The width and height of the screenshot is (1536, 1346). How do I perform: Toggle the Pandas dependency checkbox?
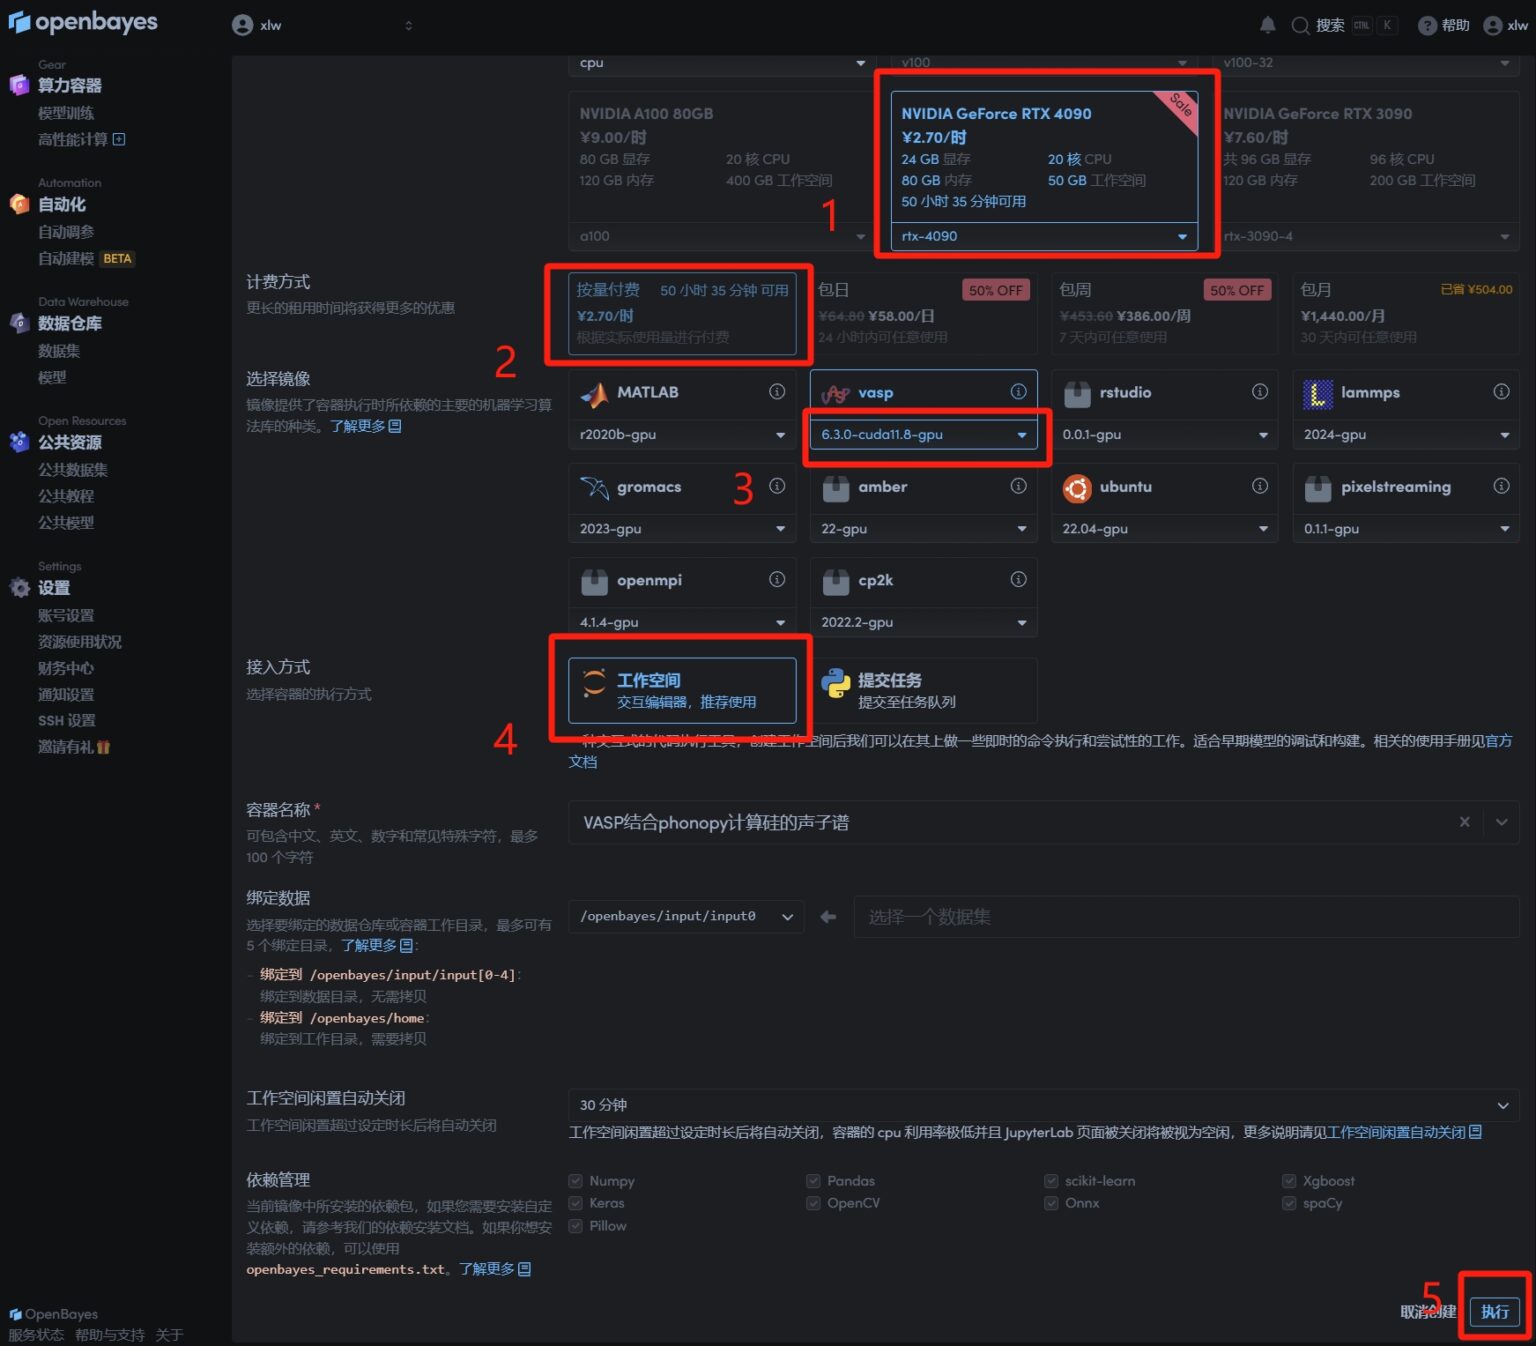[x=814, y=1181]
